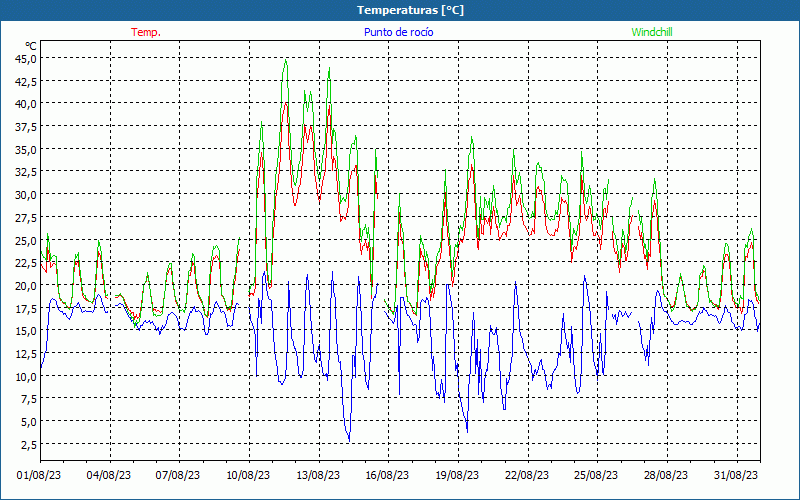Image resolution: width=800 pixels, height=500 pixels.
Task: Click the 7,5 y-axis value
Action: click(28, 399)
